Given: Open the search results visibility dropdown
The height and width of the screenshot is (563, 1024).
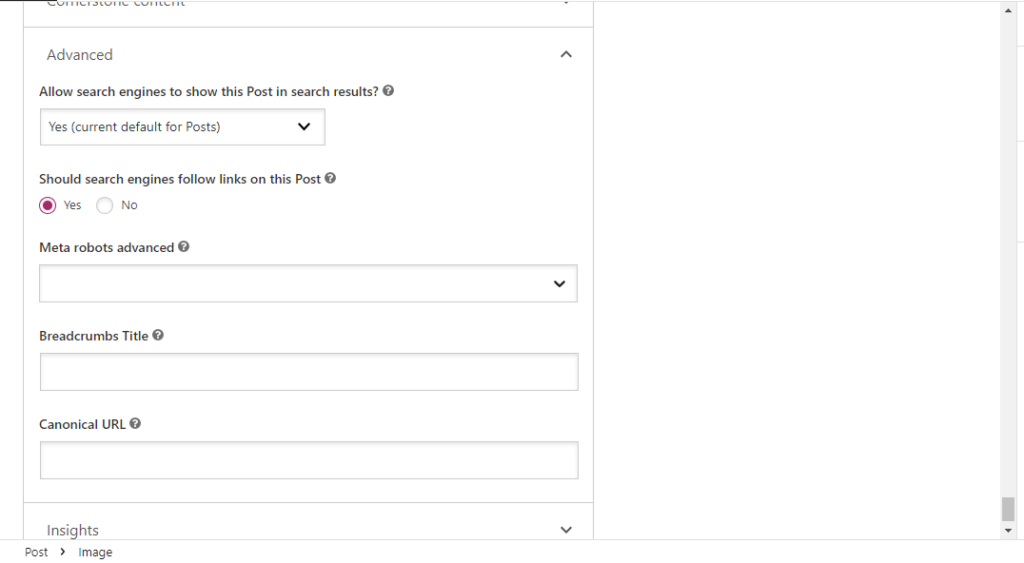Looking at the screenshot, I should click(182, 127).
